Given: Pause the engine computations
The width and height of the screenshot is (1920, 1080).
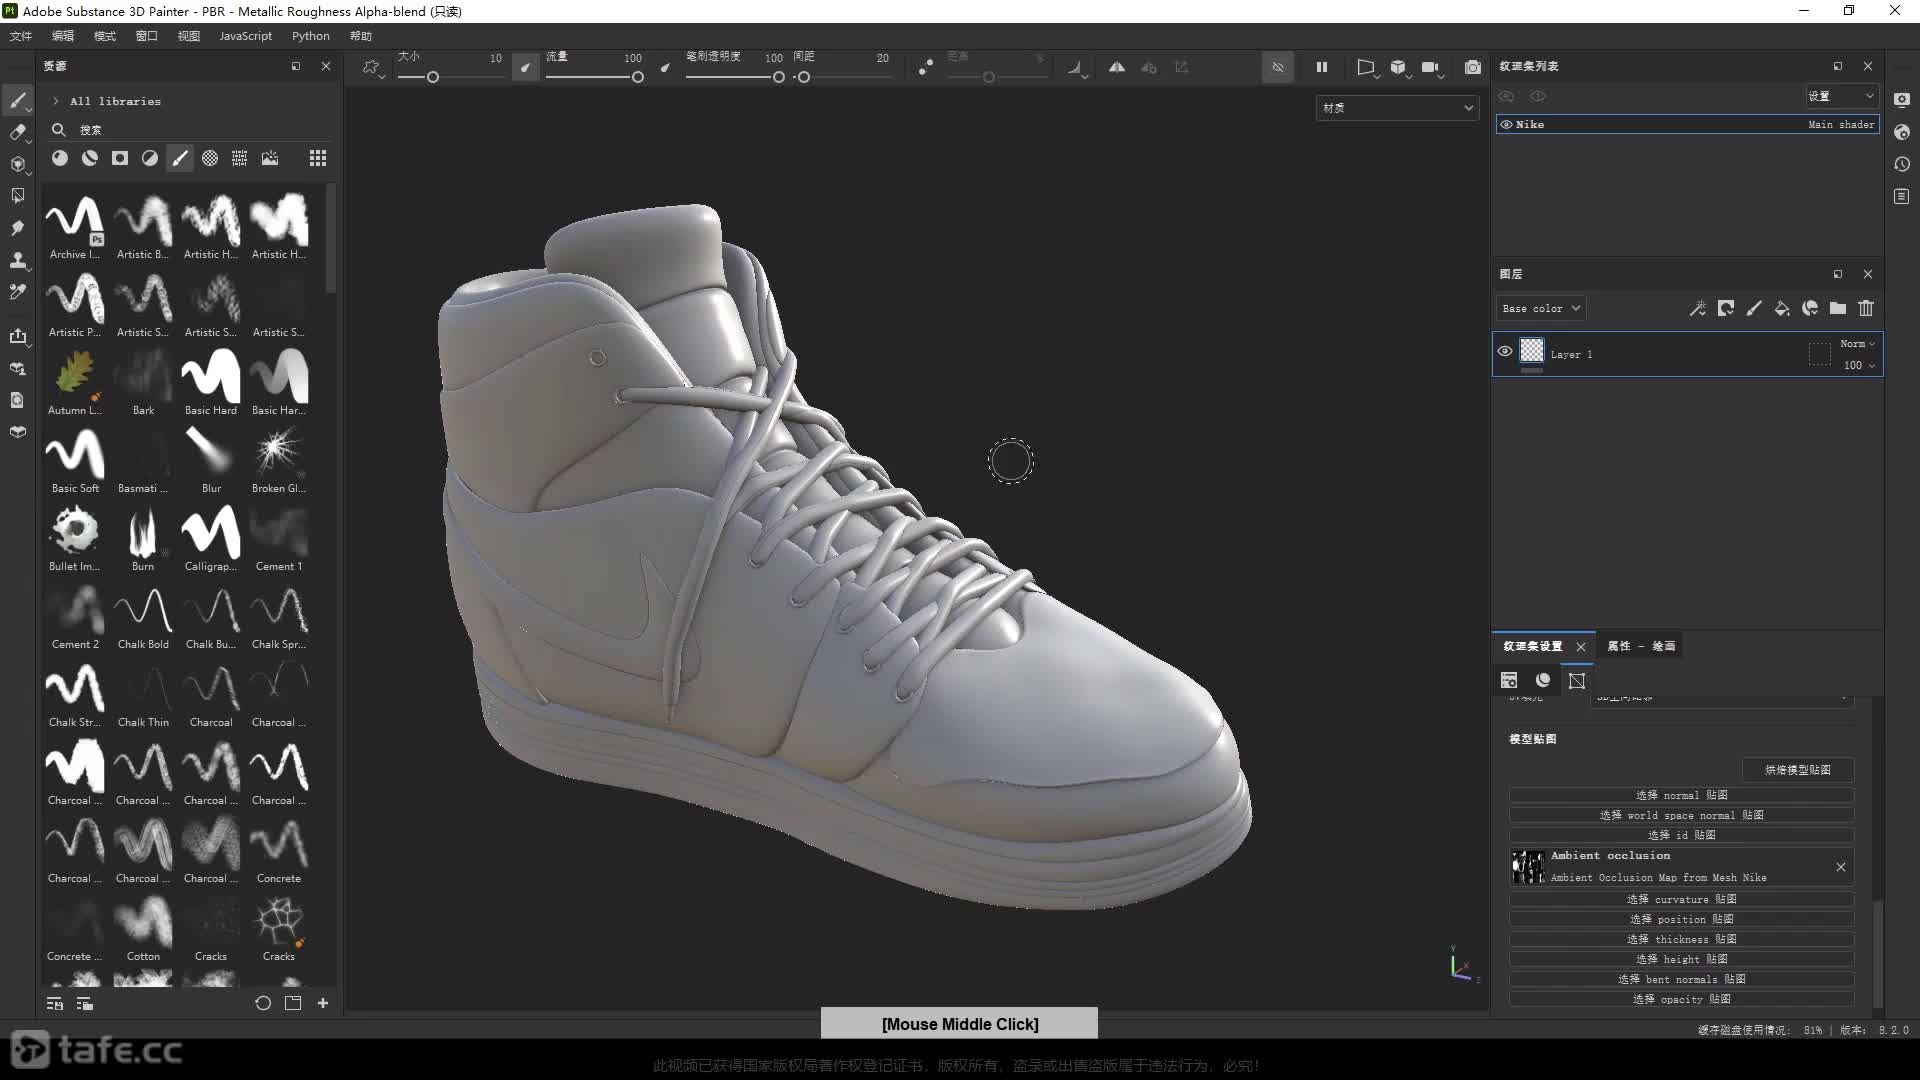Looking at the screenshot, I should (1322, 67).
